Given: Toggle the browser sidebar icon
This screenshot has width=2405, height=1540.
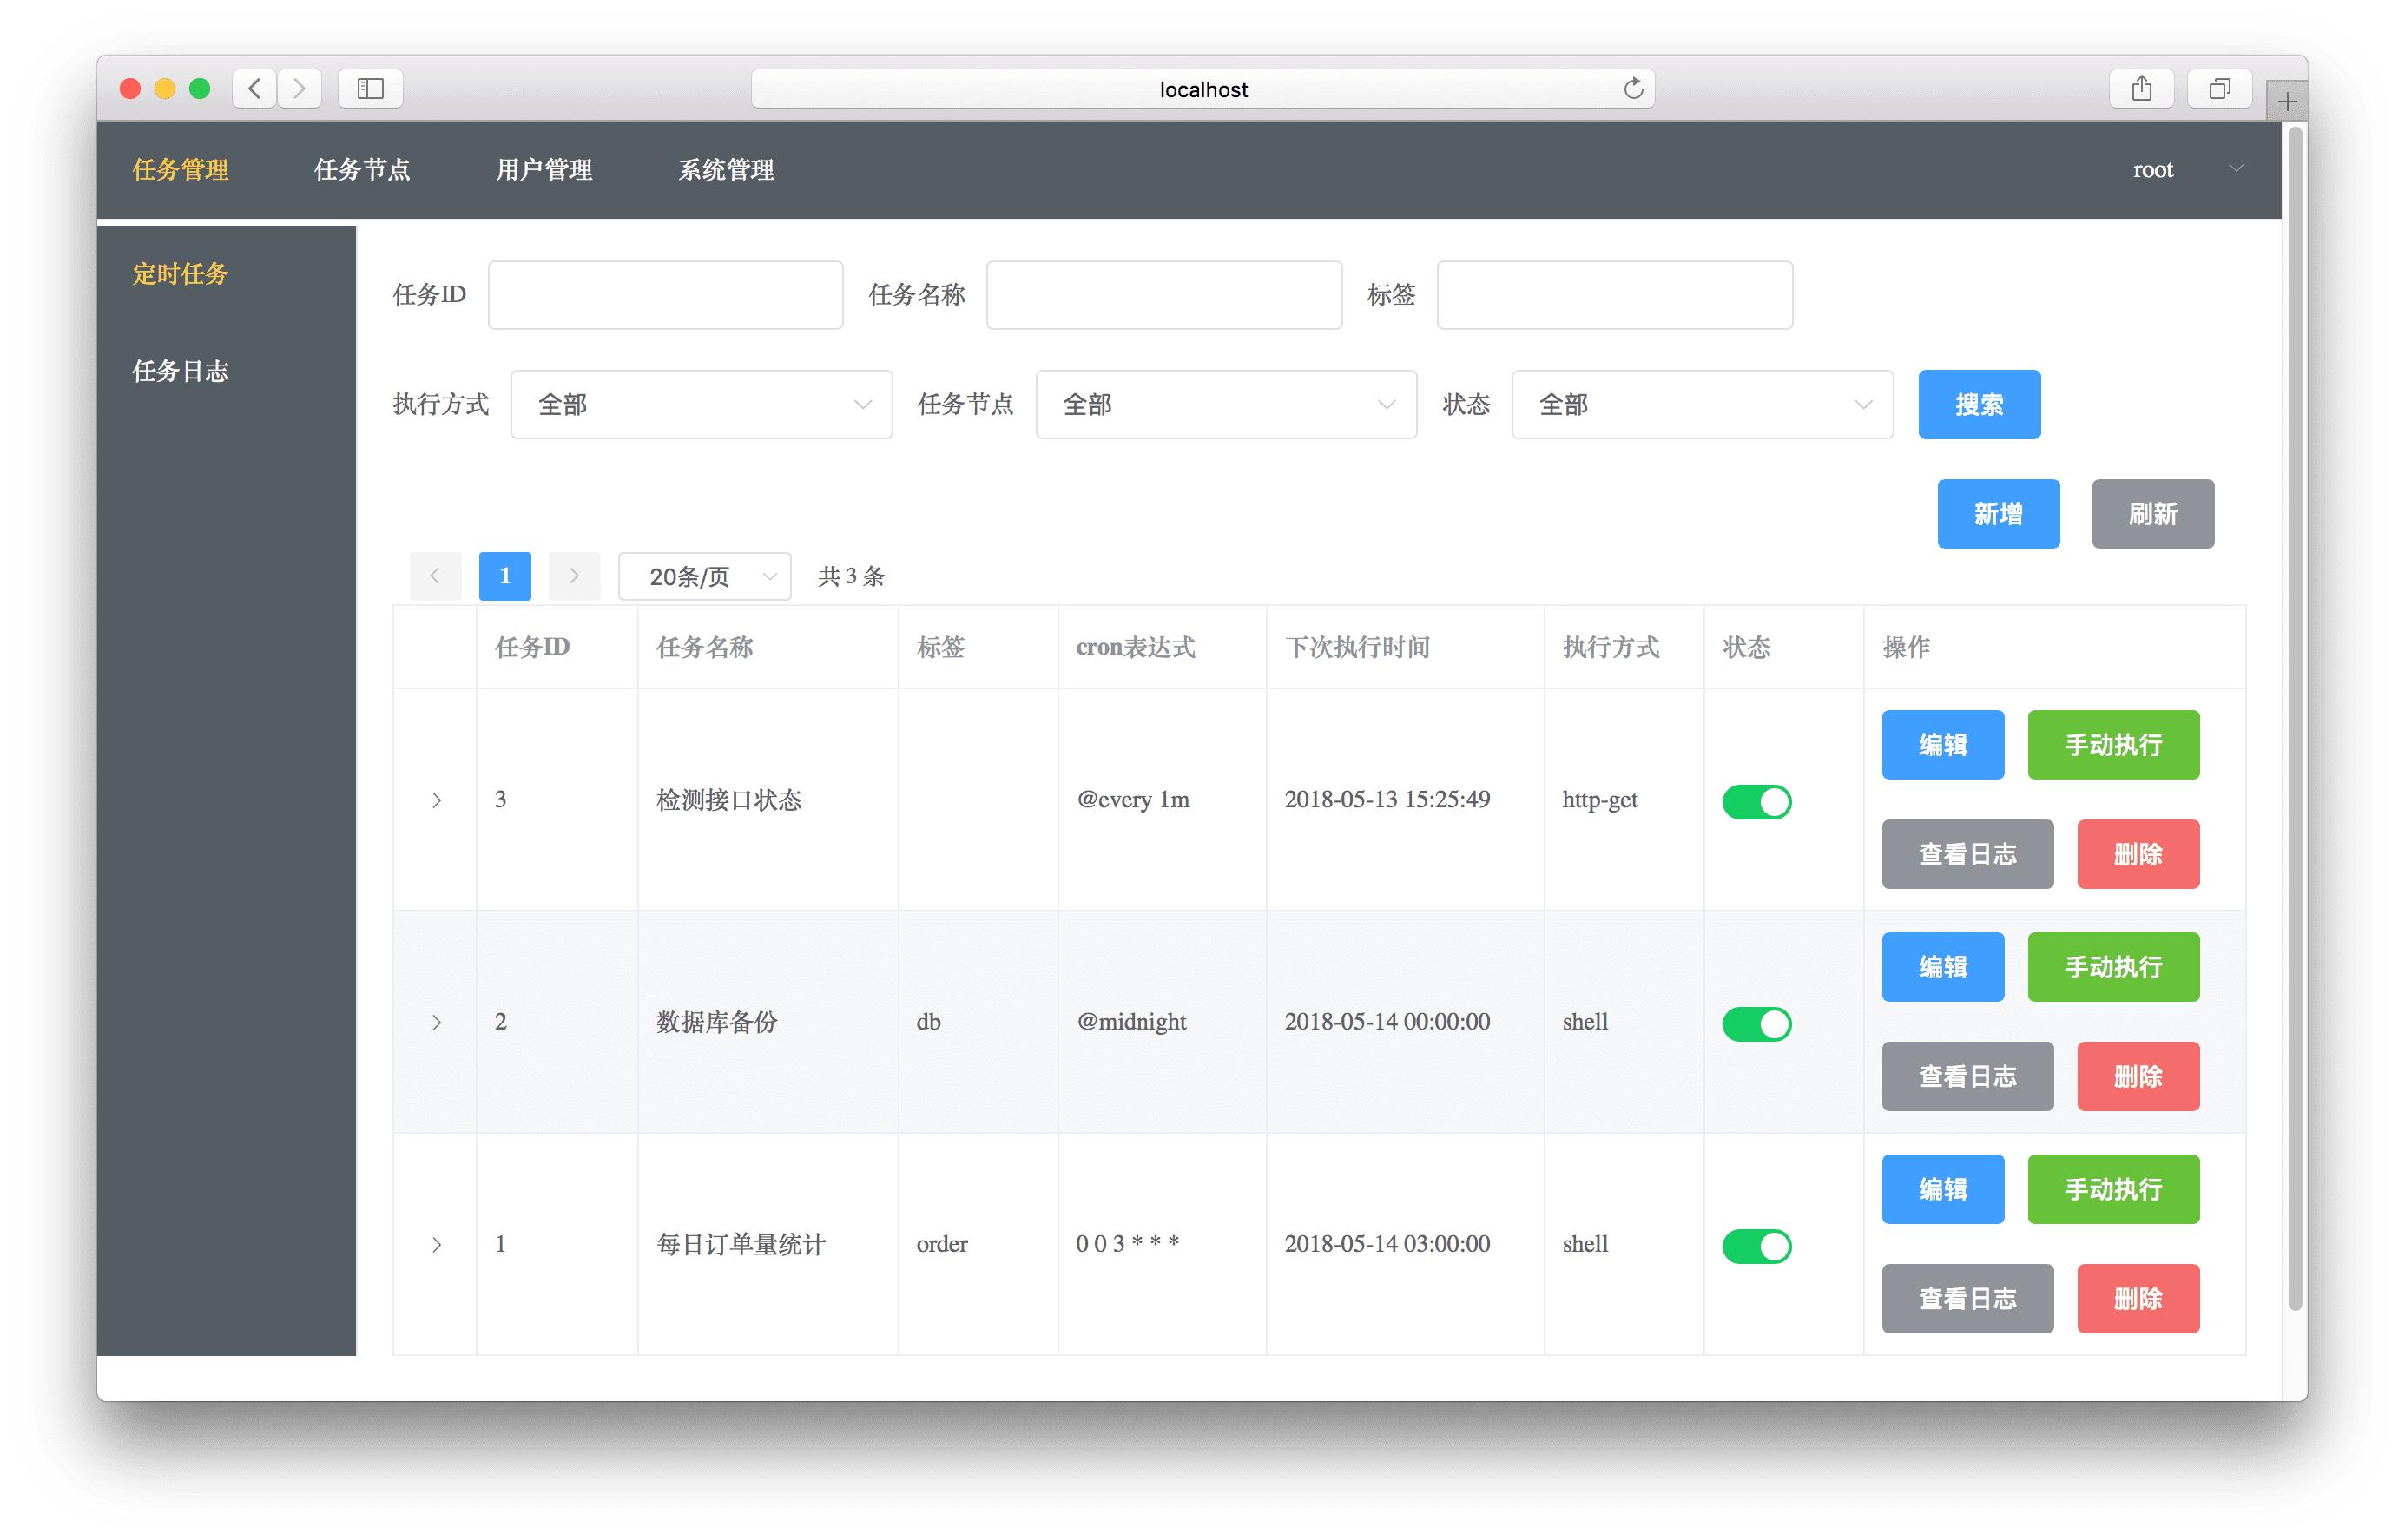Looking at the screenshot, I should point(370,88).
